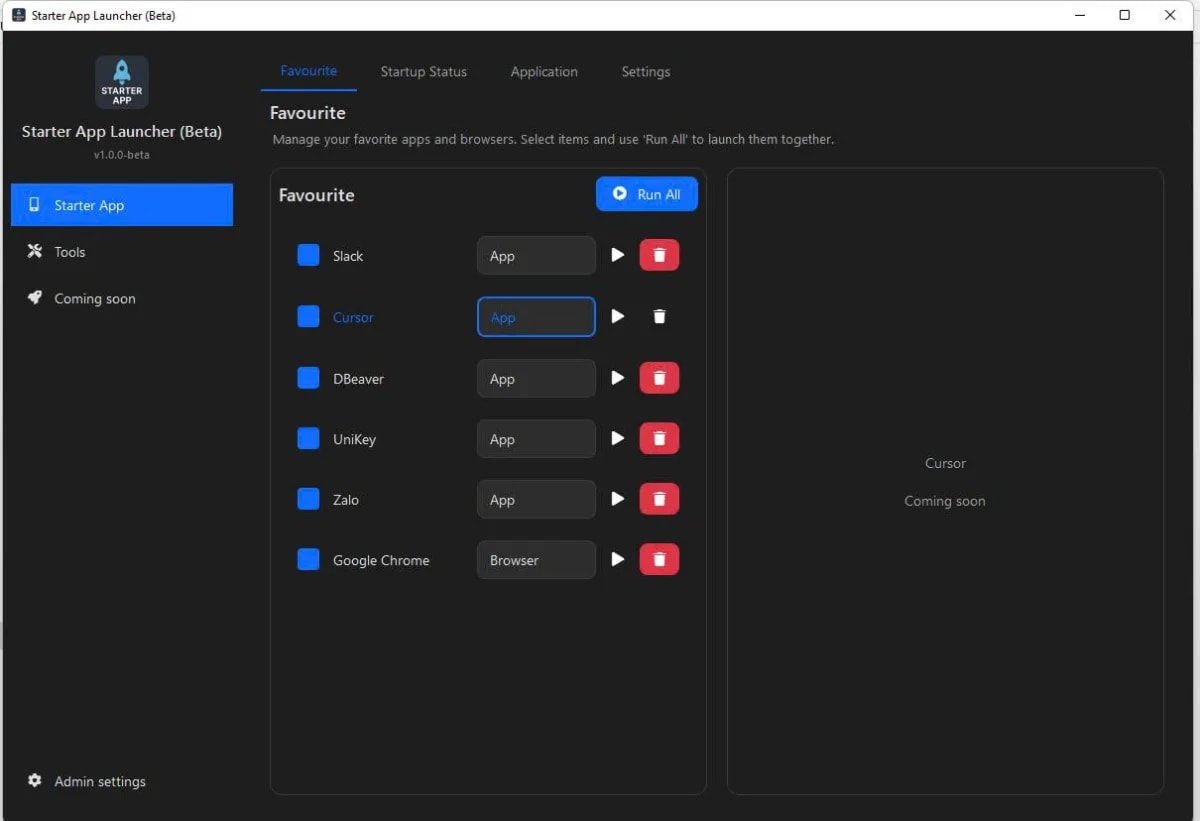
Task: Open the Browser dropdown for Google Chrome
Action: coord(536,559)
